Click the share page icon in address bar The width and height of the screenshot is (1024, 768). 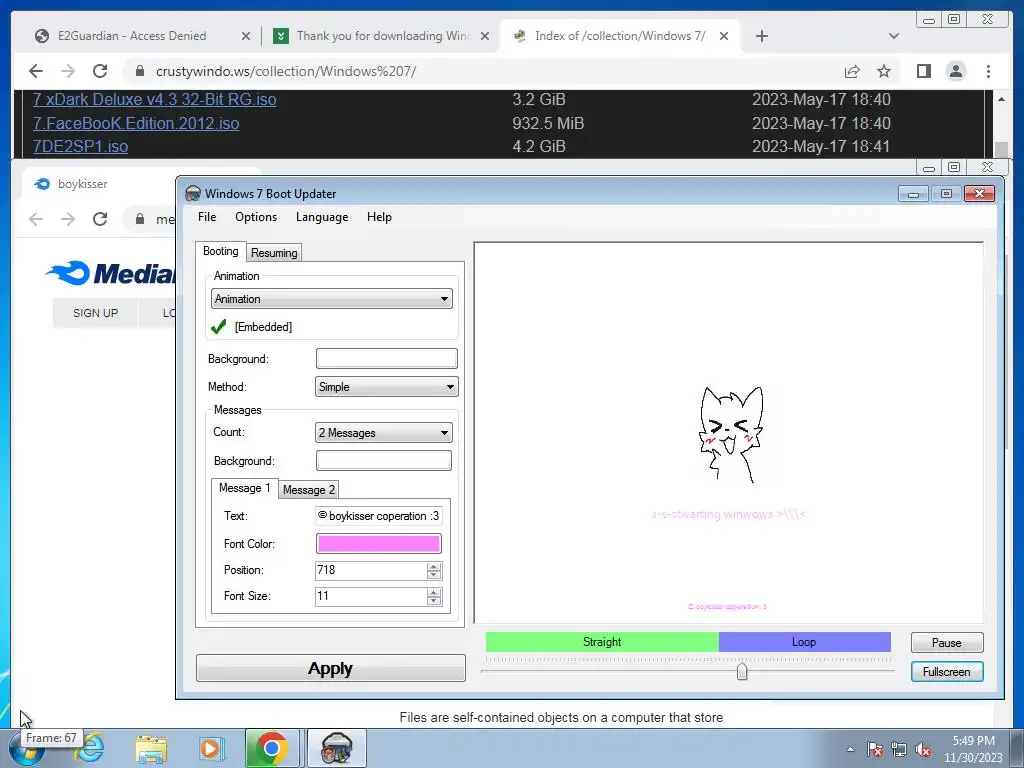pos(852,71)
